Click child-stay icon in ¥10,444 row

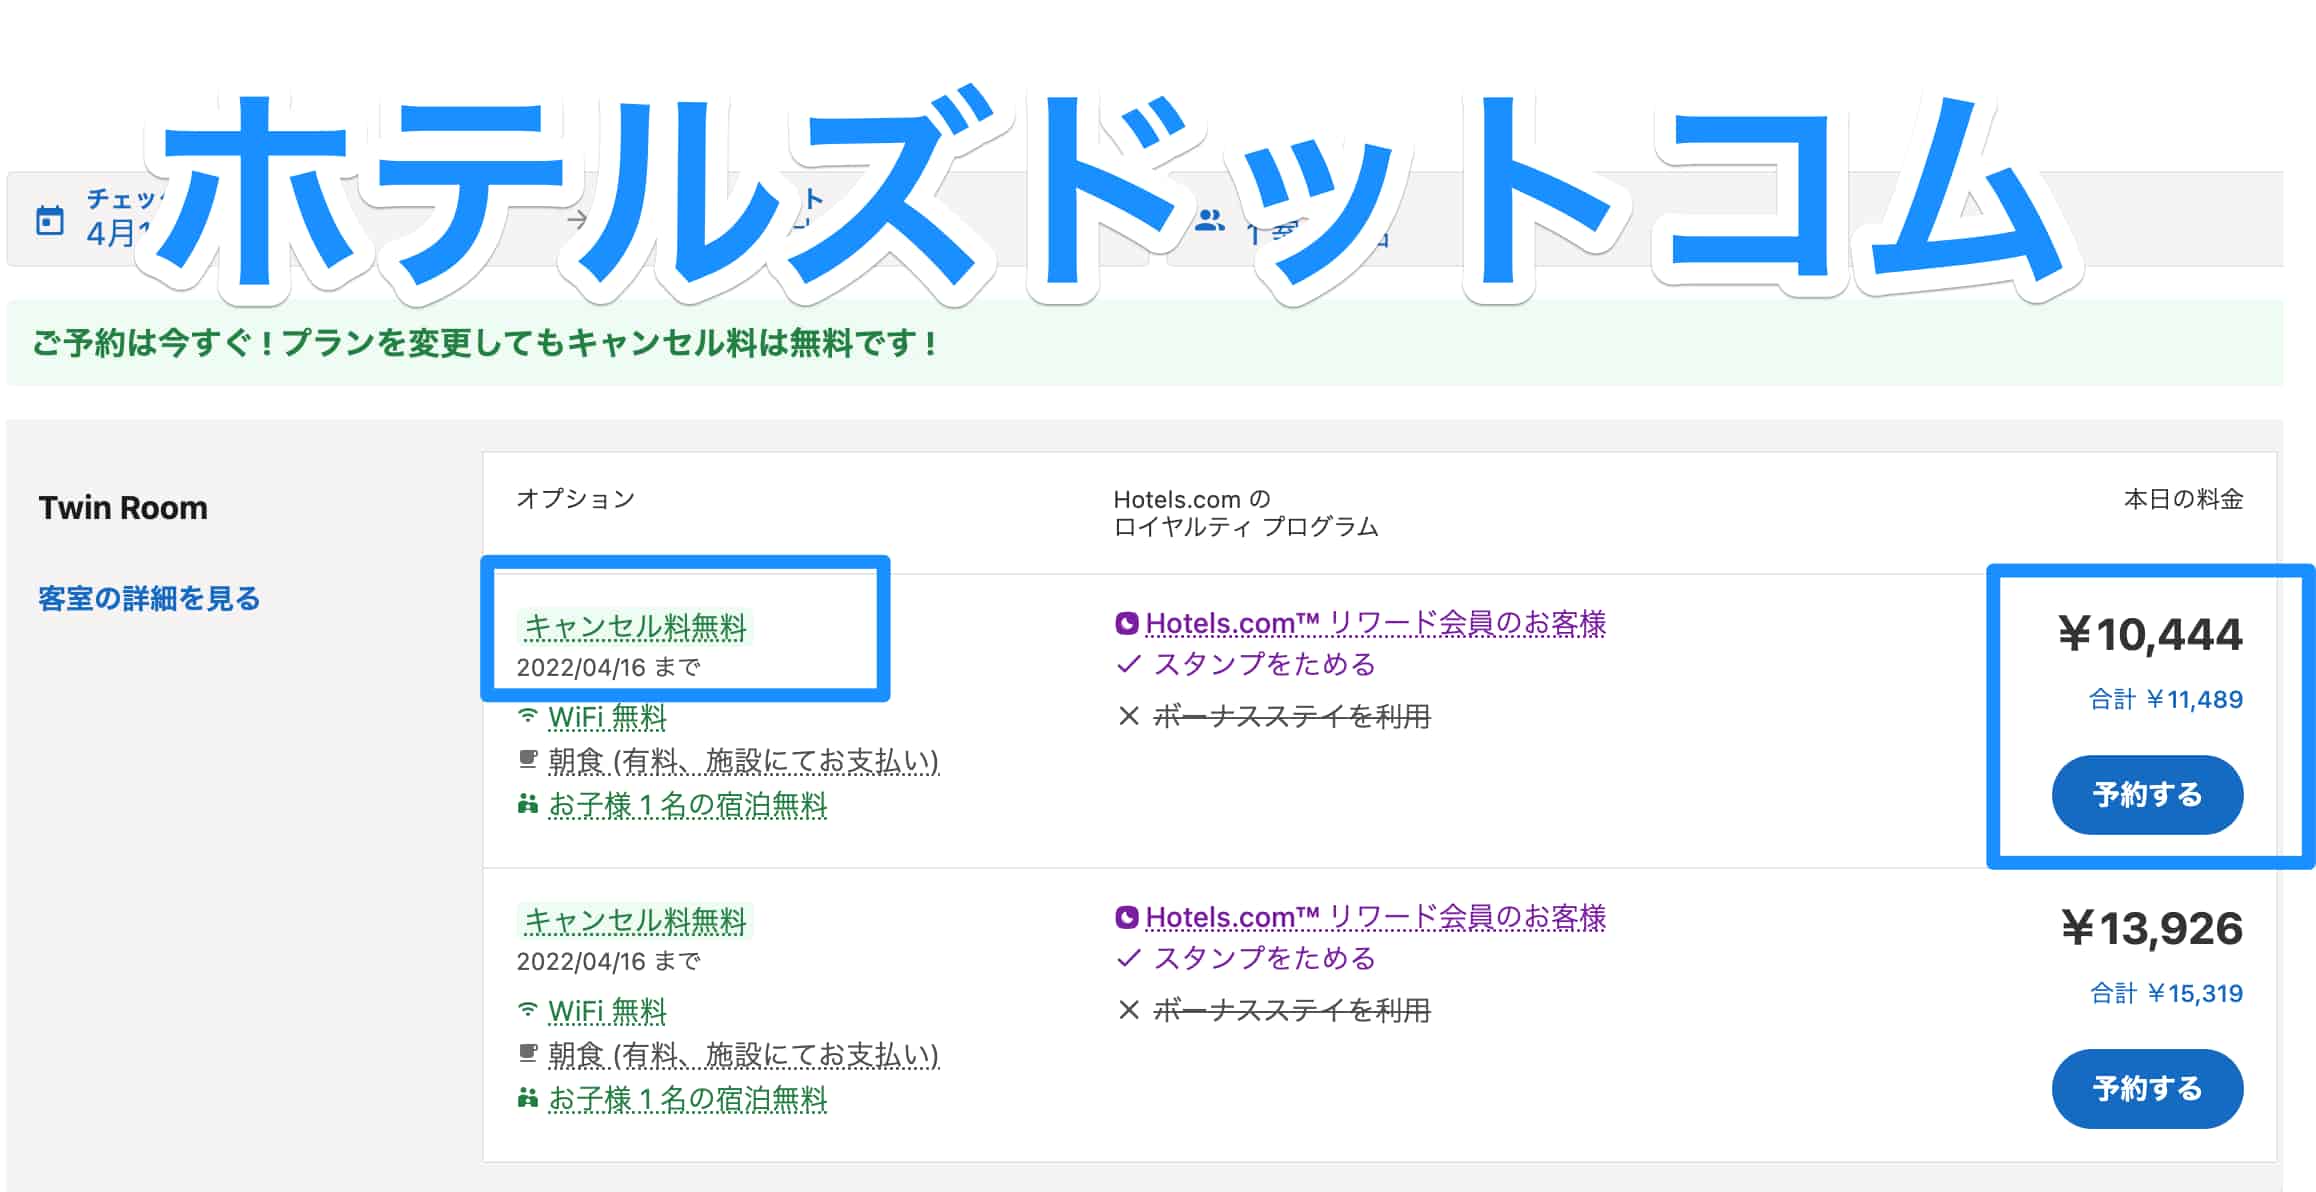[x=528, y=803]
